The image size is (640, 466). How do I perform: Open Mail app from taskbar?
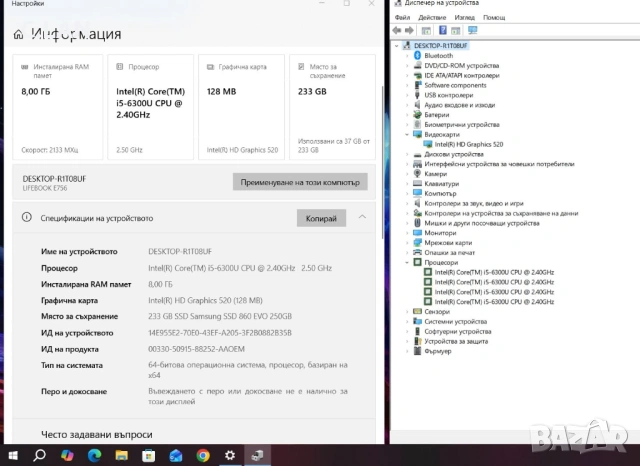(176, 455)
